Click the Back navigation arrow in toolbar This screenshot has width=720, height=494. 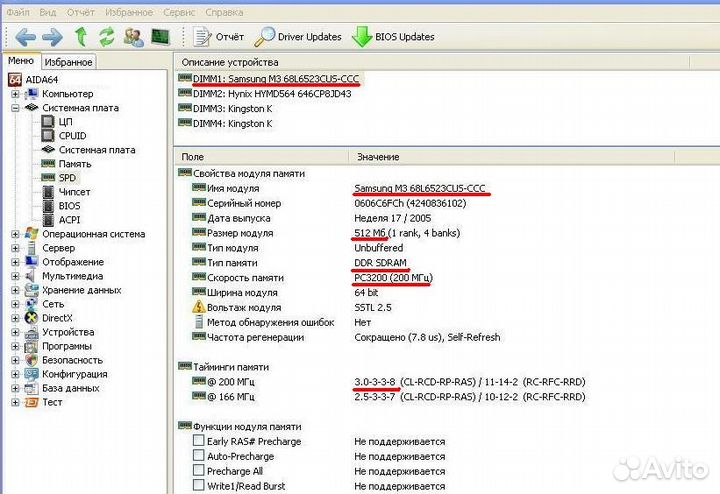[25, 37]
